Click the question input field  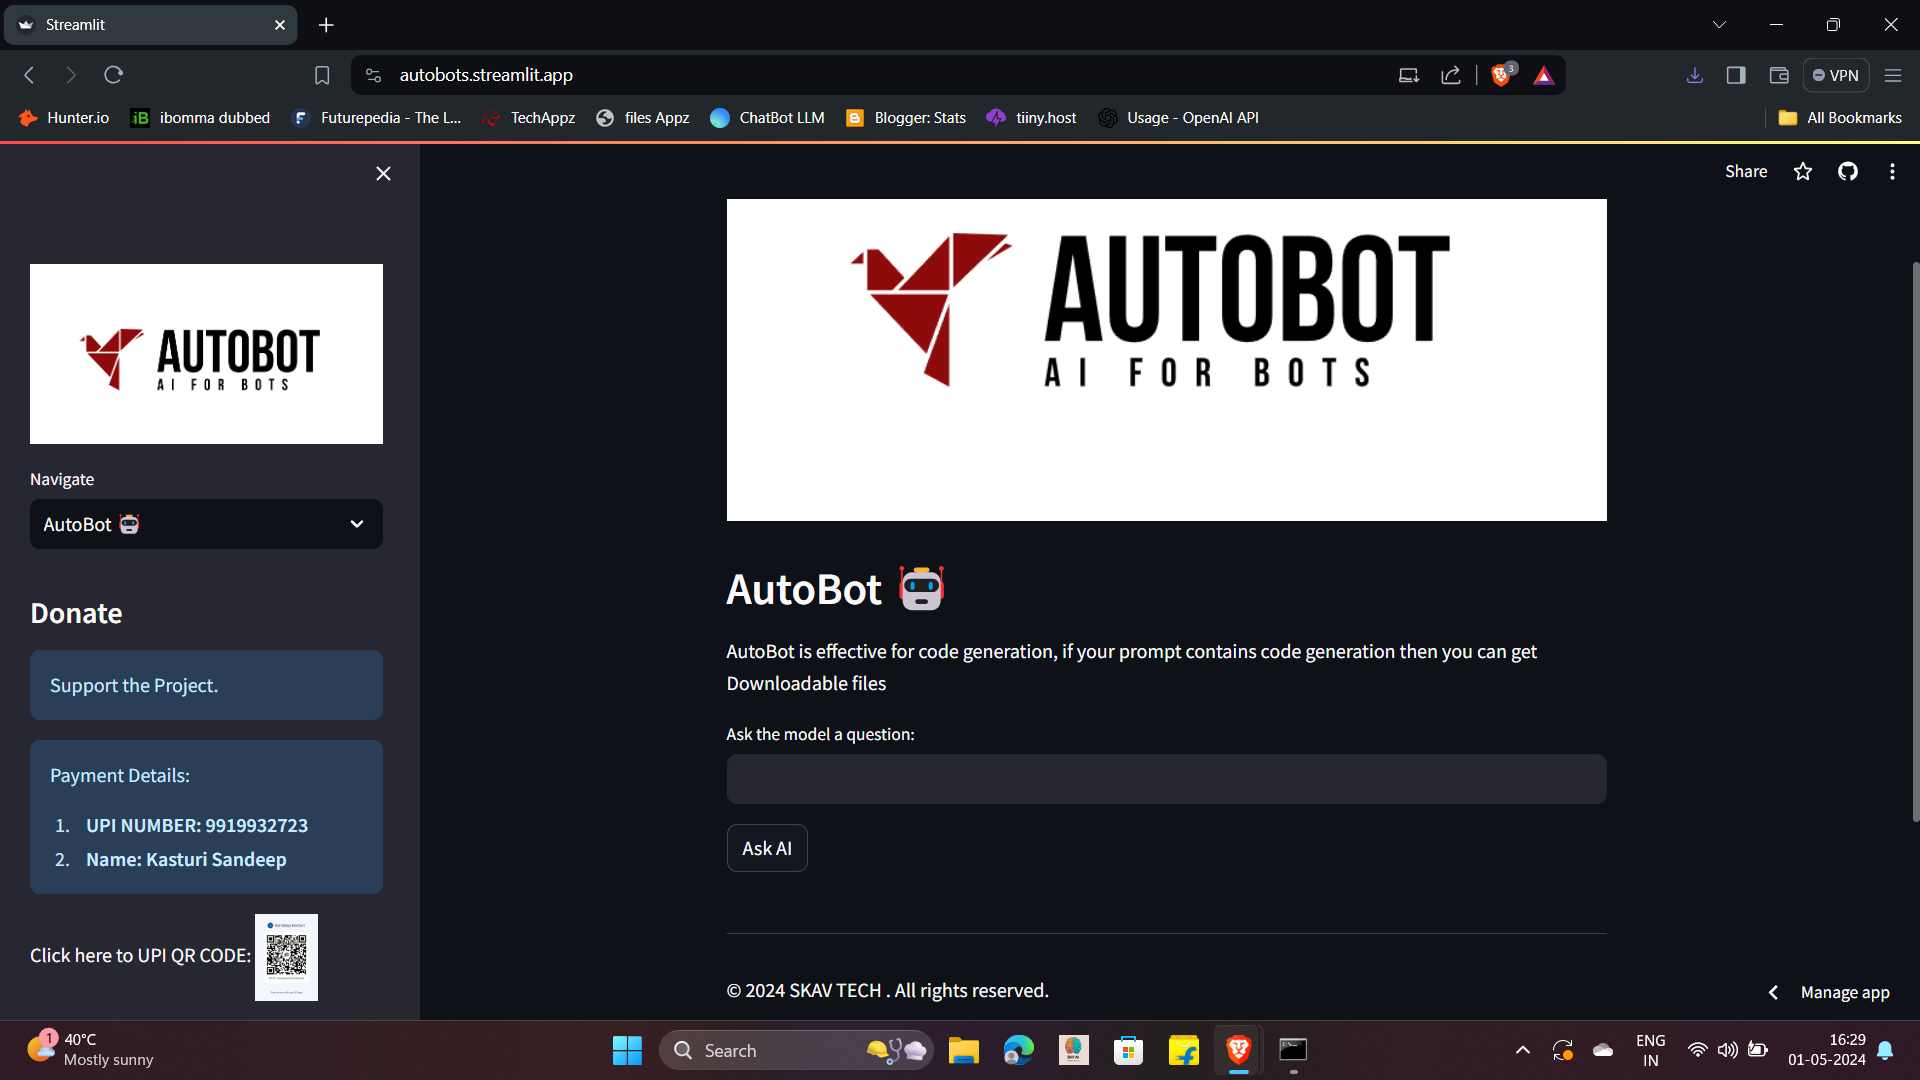(1166, 779)
